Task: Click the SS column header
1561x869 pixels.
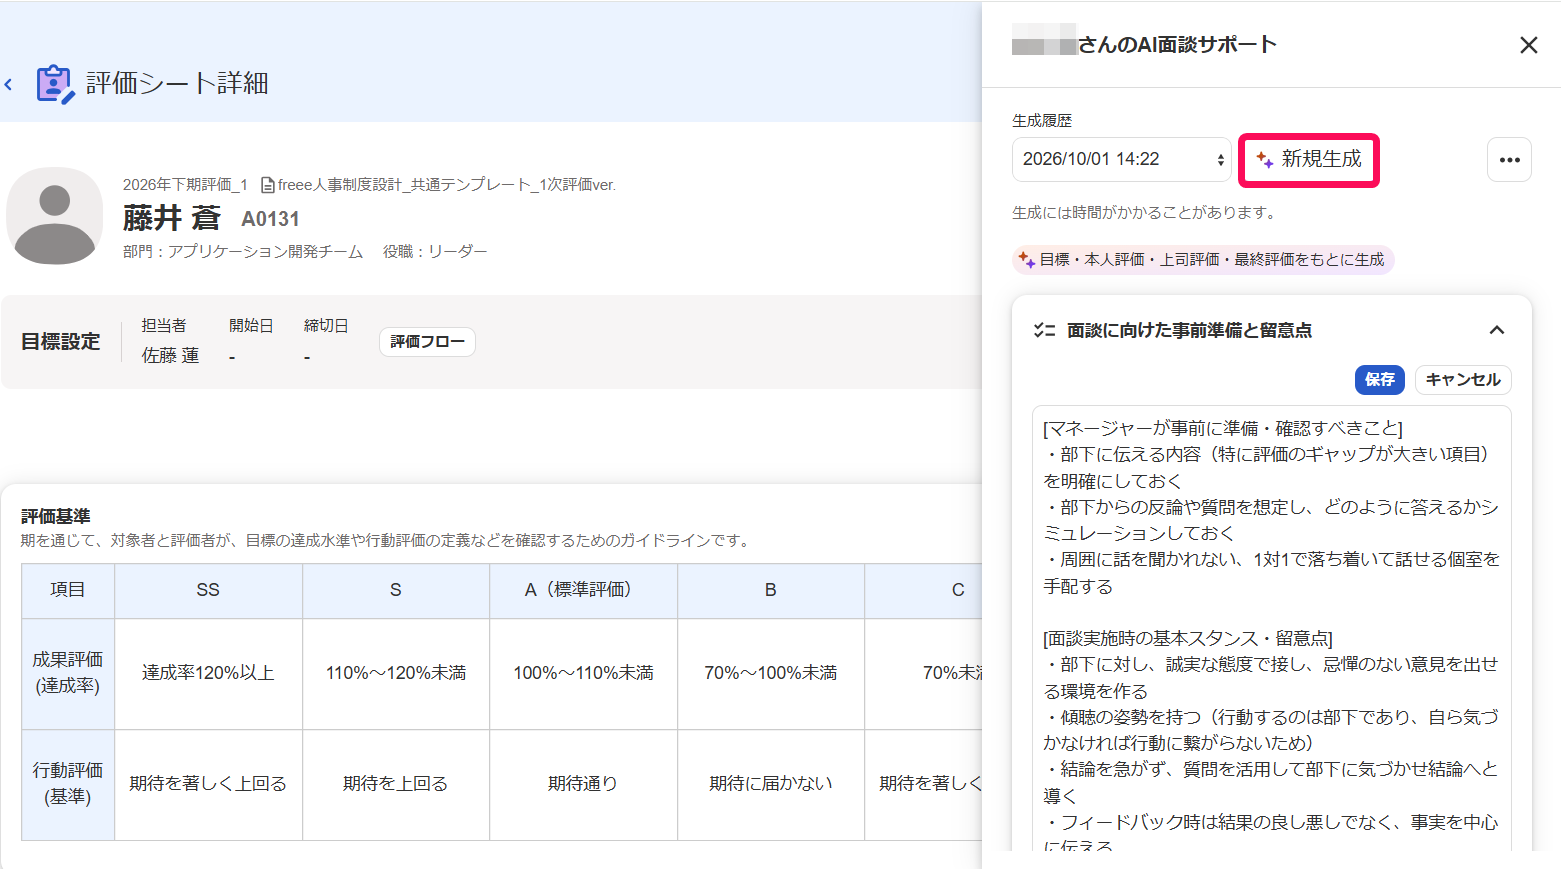Action: [x=208, y=591]
